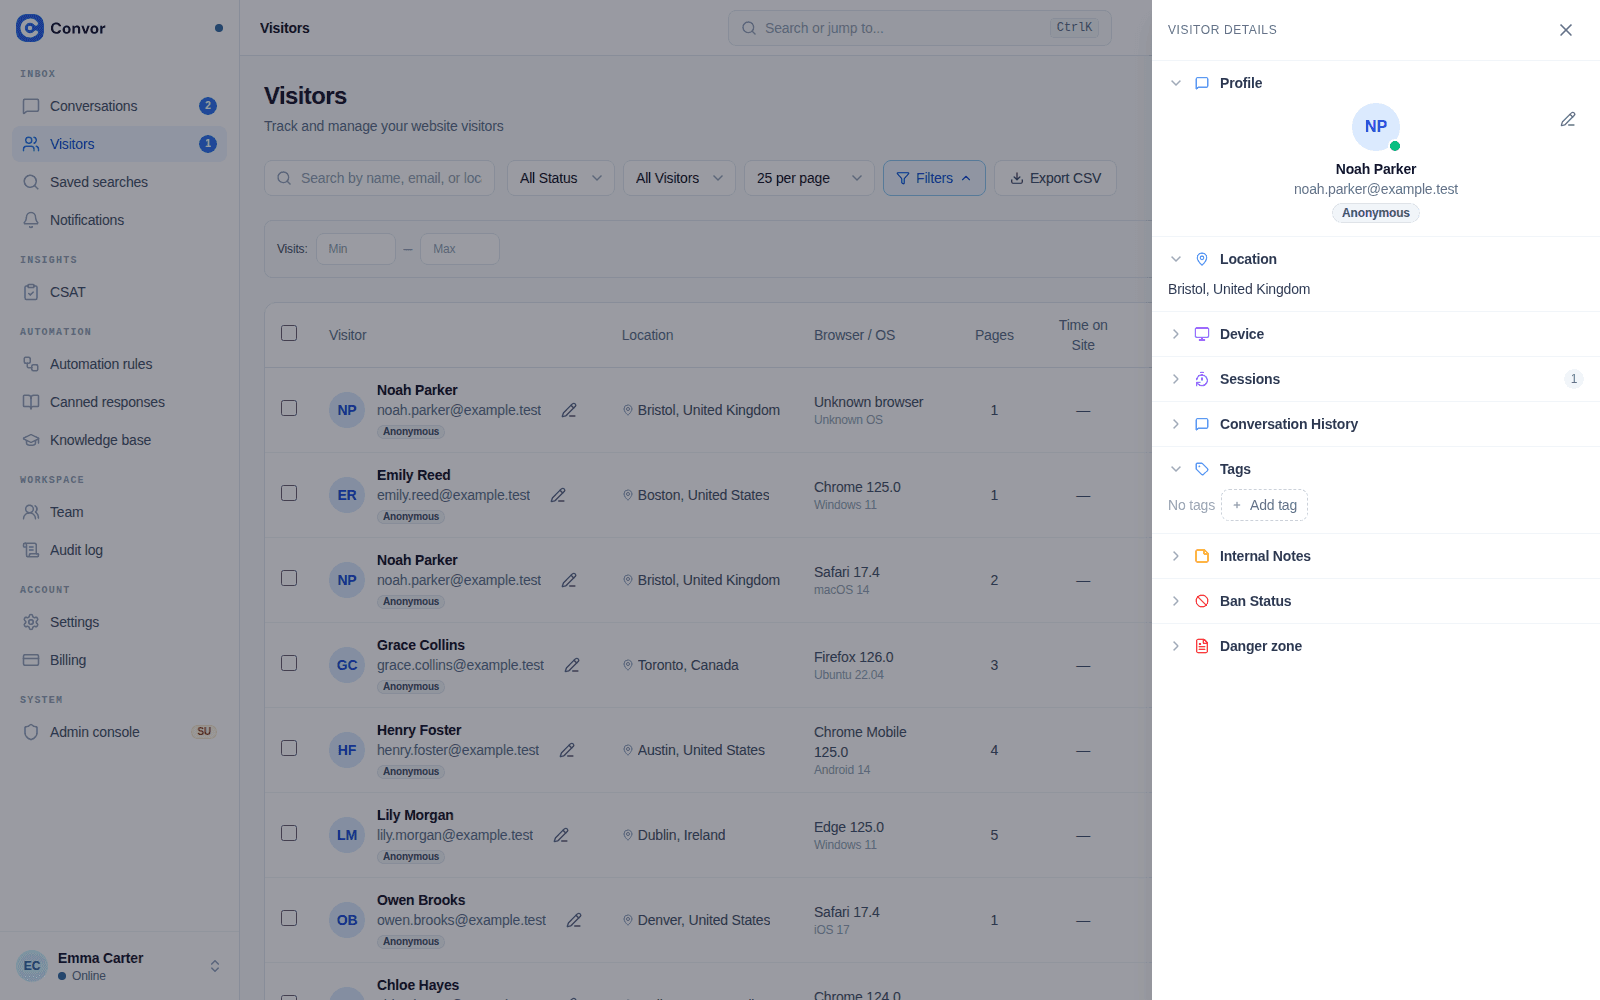This screenshot has height=1000, width=1600.
Task: Click the NP avatar in visitor details
Action: click(x=1376, y=127)
